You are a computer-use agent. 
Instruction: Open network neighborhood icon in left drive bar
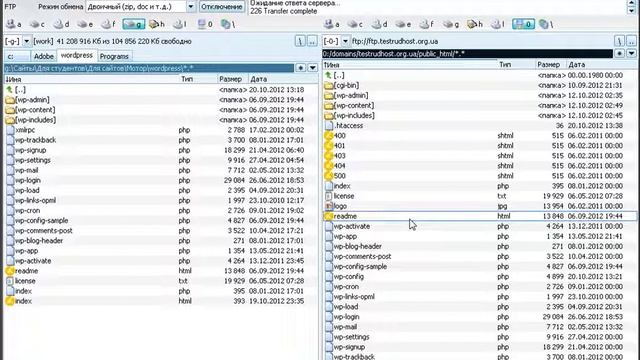point(228,24)
